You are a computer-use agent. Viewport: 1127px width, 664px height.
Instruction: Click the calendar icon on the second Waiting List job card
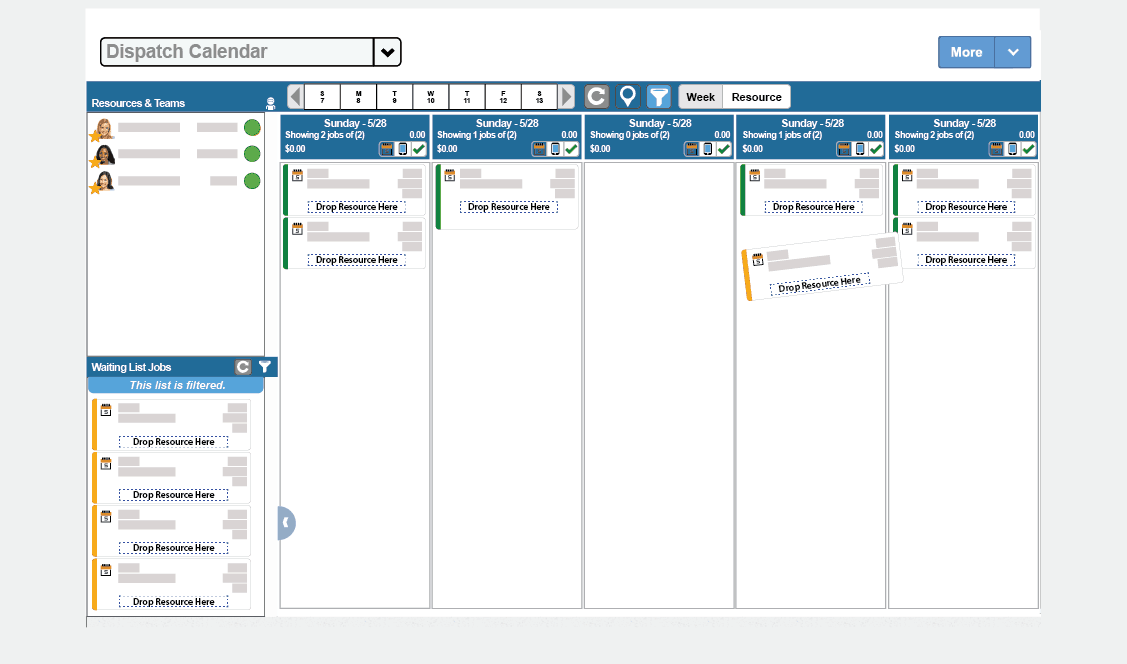pos(106,464)
